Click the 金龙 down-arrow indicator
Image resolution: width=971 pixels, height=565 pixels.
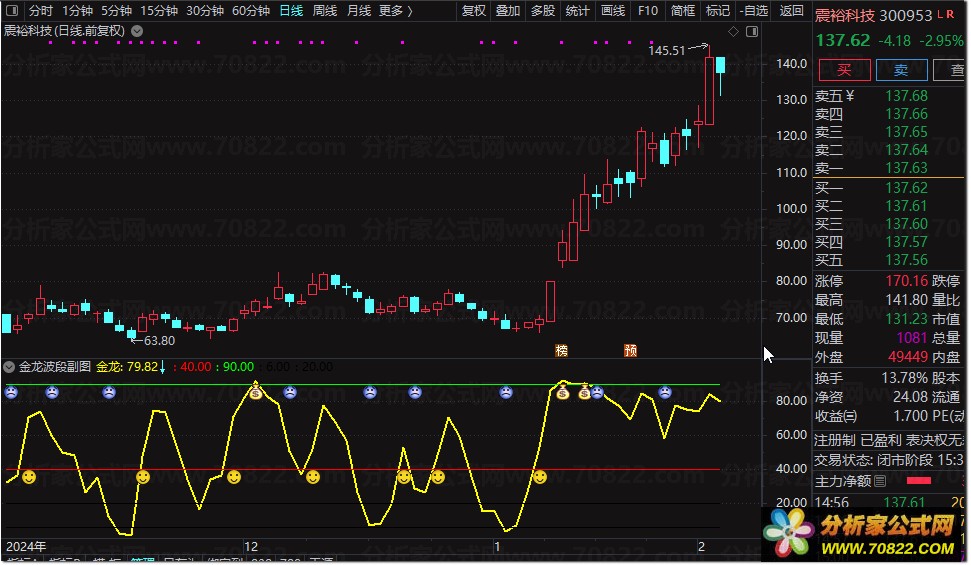click(163, 367)
